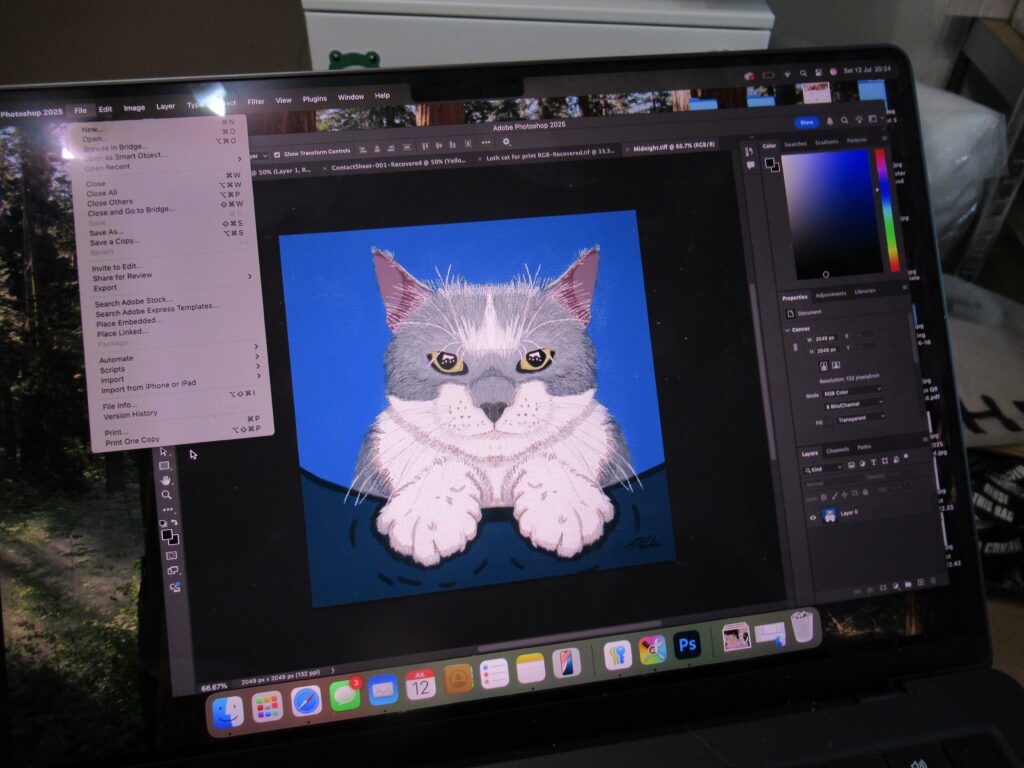1024x768 pixels.
Task: Click the Comments speech bubble panel icon
Action: [x=750, y=165]
